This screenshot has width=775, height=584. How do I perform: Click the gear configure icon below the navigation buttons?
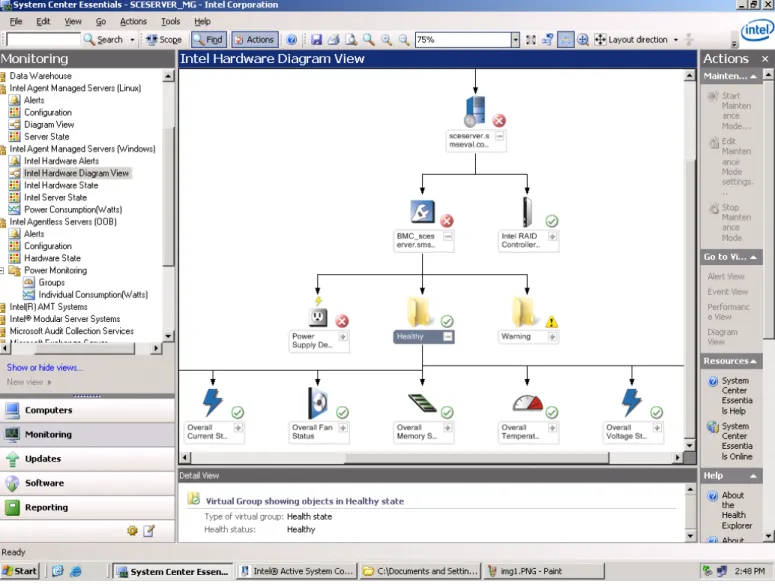click(x=132, y=531)
